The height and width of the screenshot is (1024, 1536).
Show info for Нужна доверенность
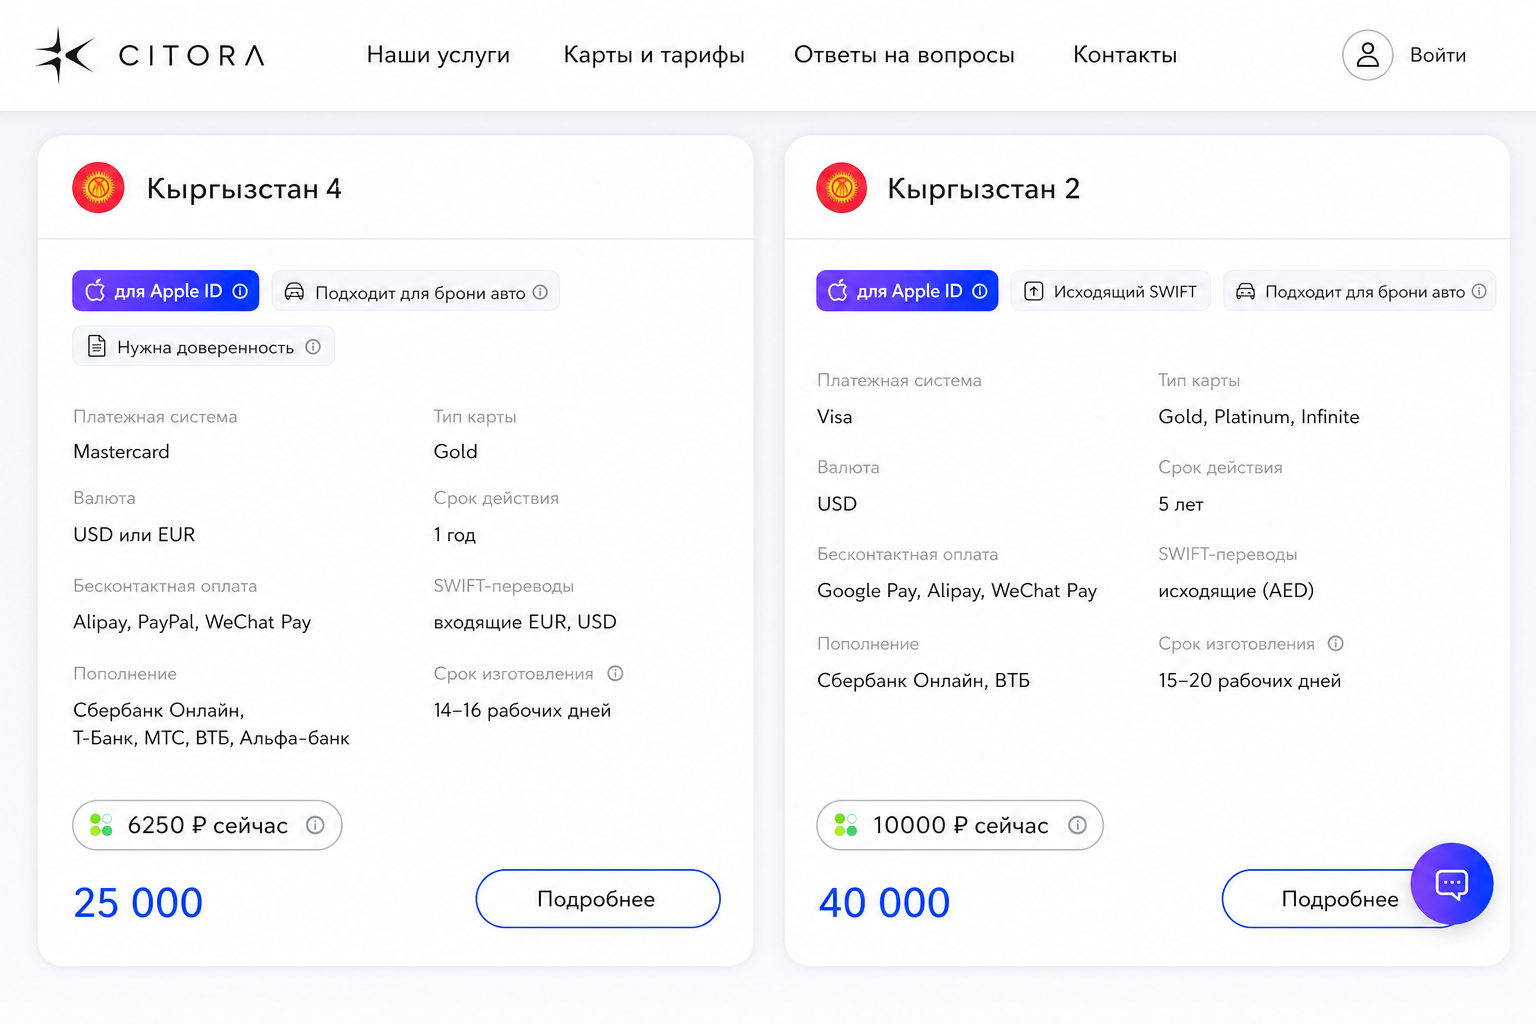click(x=313, y=347)
